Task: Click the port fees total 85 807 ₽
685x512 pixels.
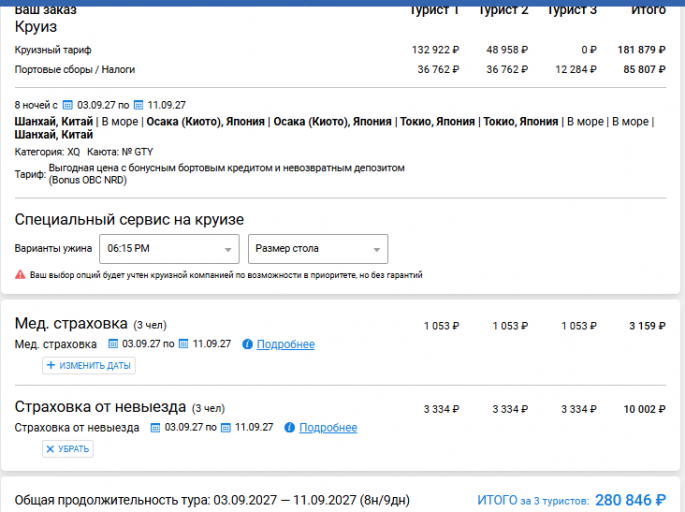Action: (644, 69)
